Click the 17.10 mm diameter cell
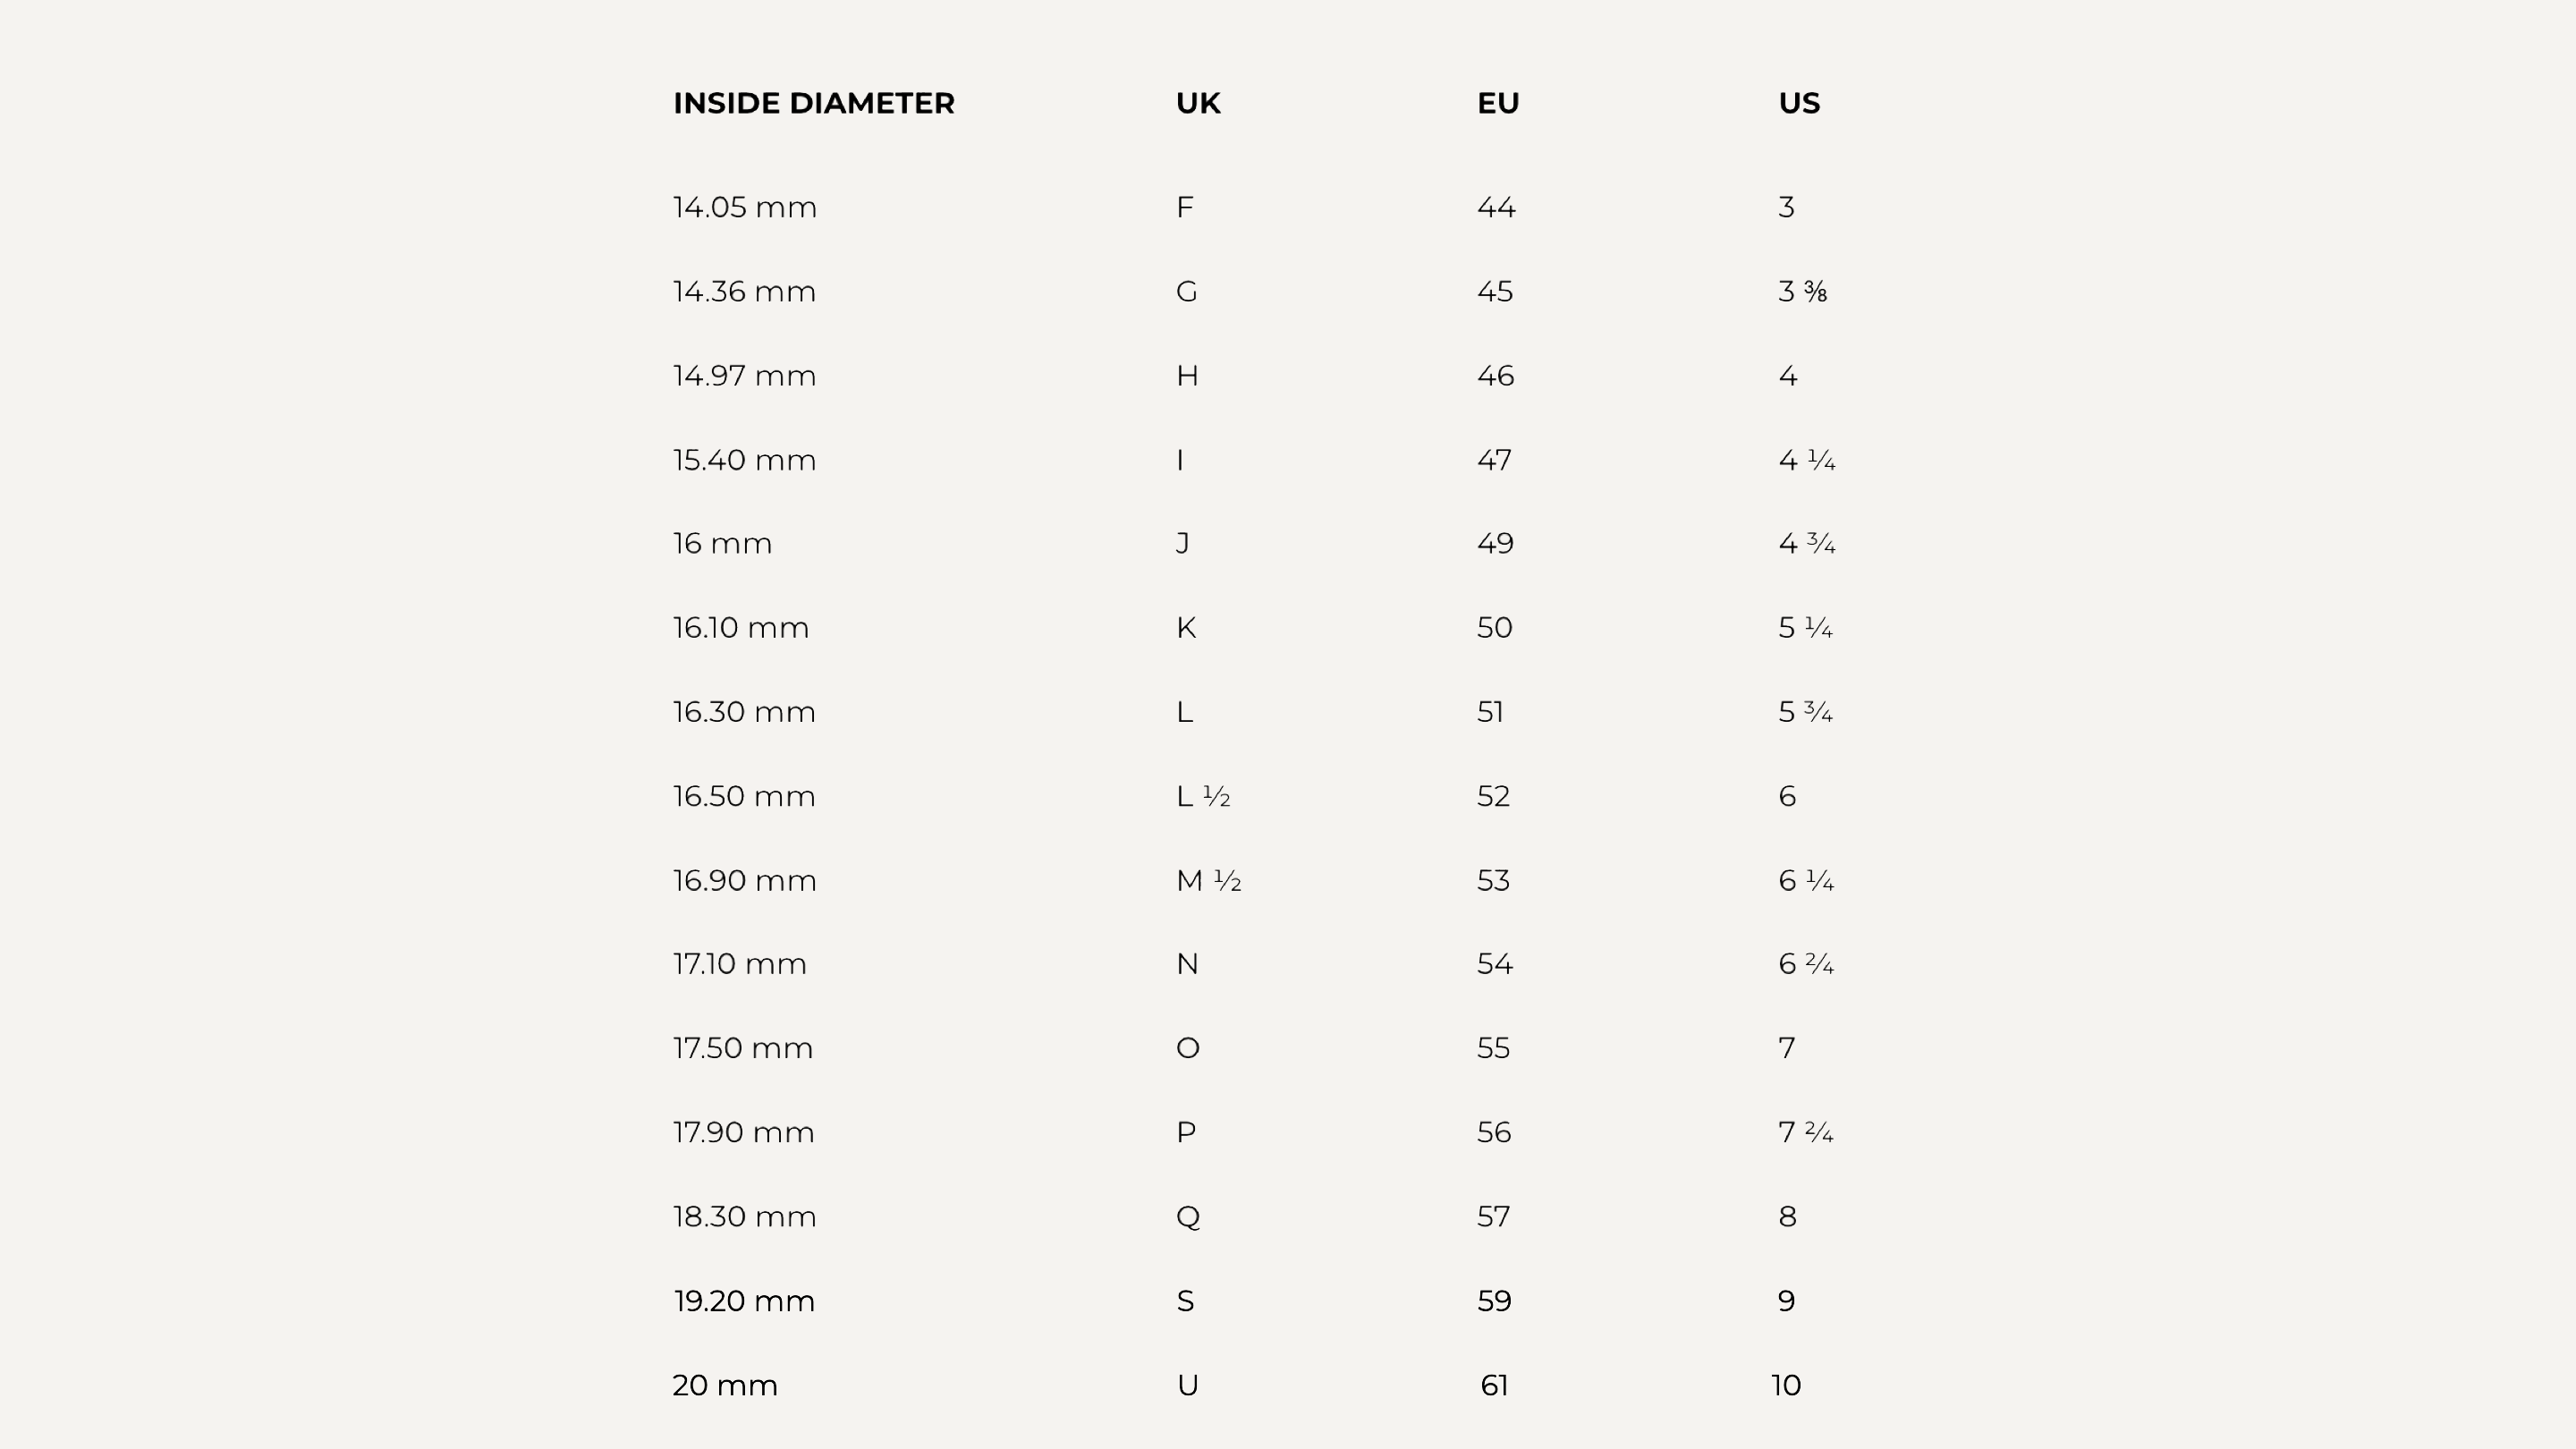Image resolution: width=2576 pixels, height=1449 pixels. tap(739, 964)
